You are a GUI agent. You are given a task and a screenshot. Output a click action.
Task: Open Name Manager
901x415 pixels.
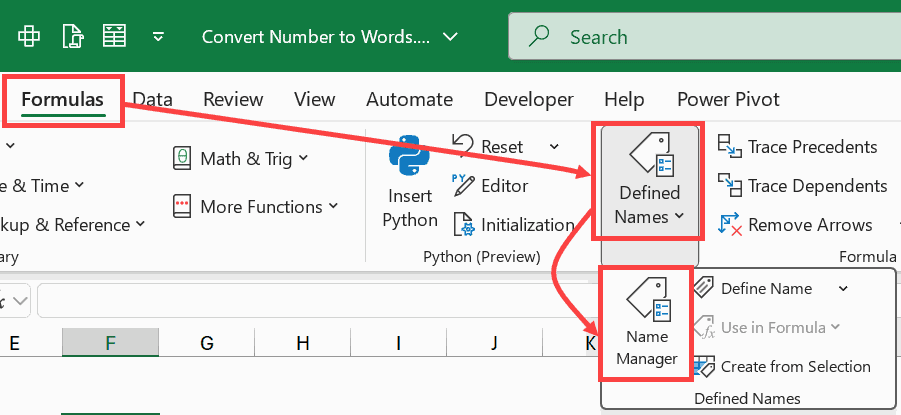(646, 322)
